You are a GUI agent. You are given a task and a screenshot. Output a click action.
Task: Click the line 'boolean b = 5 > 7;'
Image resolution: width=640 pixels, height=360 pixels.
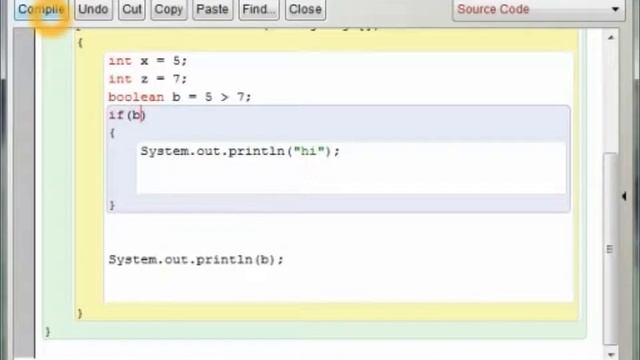(180, 97)
